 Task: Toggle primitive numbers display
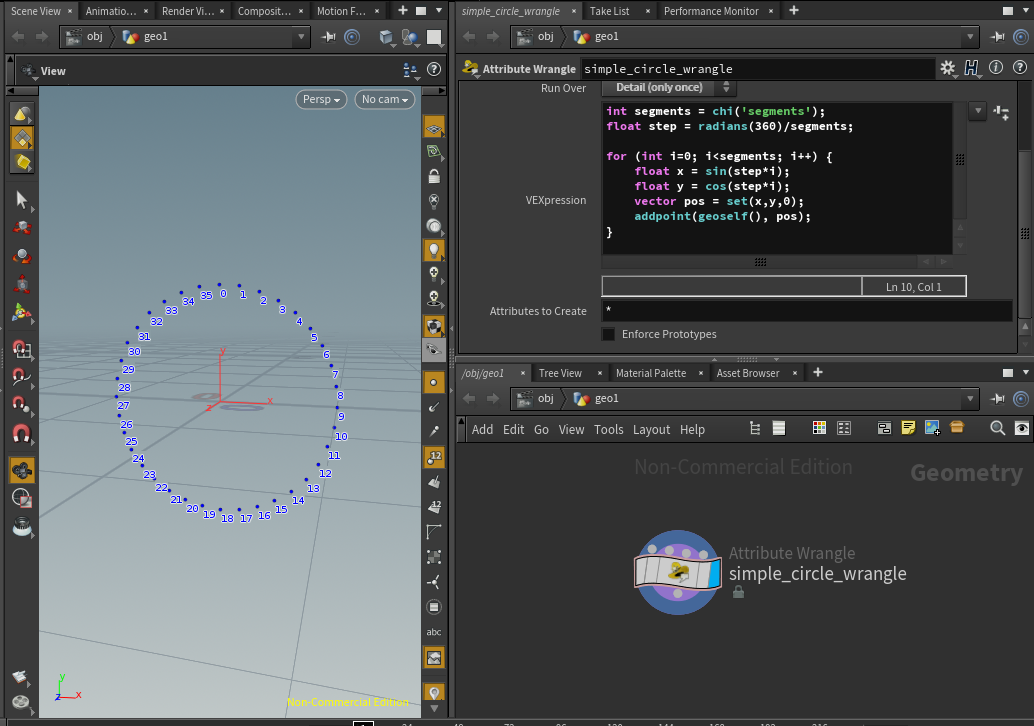pyautogui.click(x=434, y=506)
